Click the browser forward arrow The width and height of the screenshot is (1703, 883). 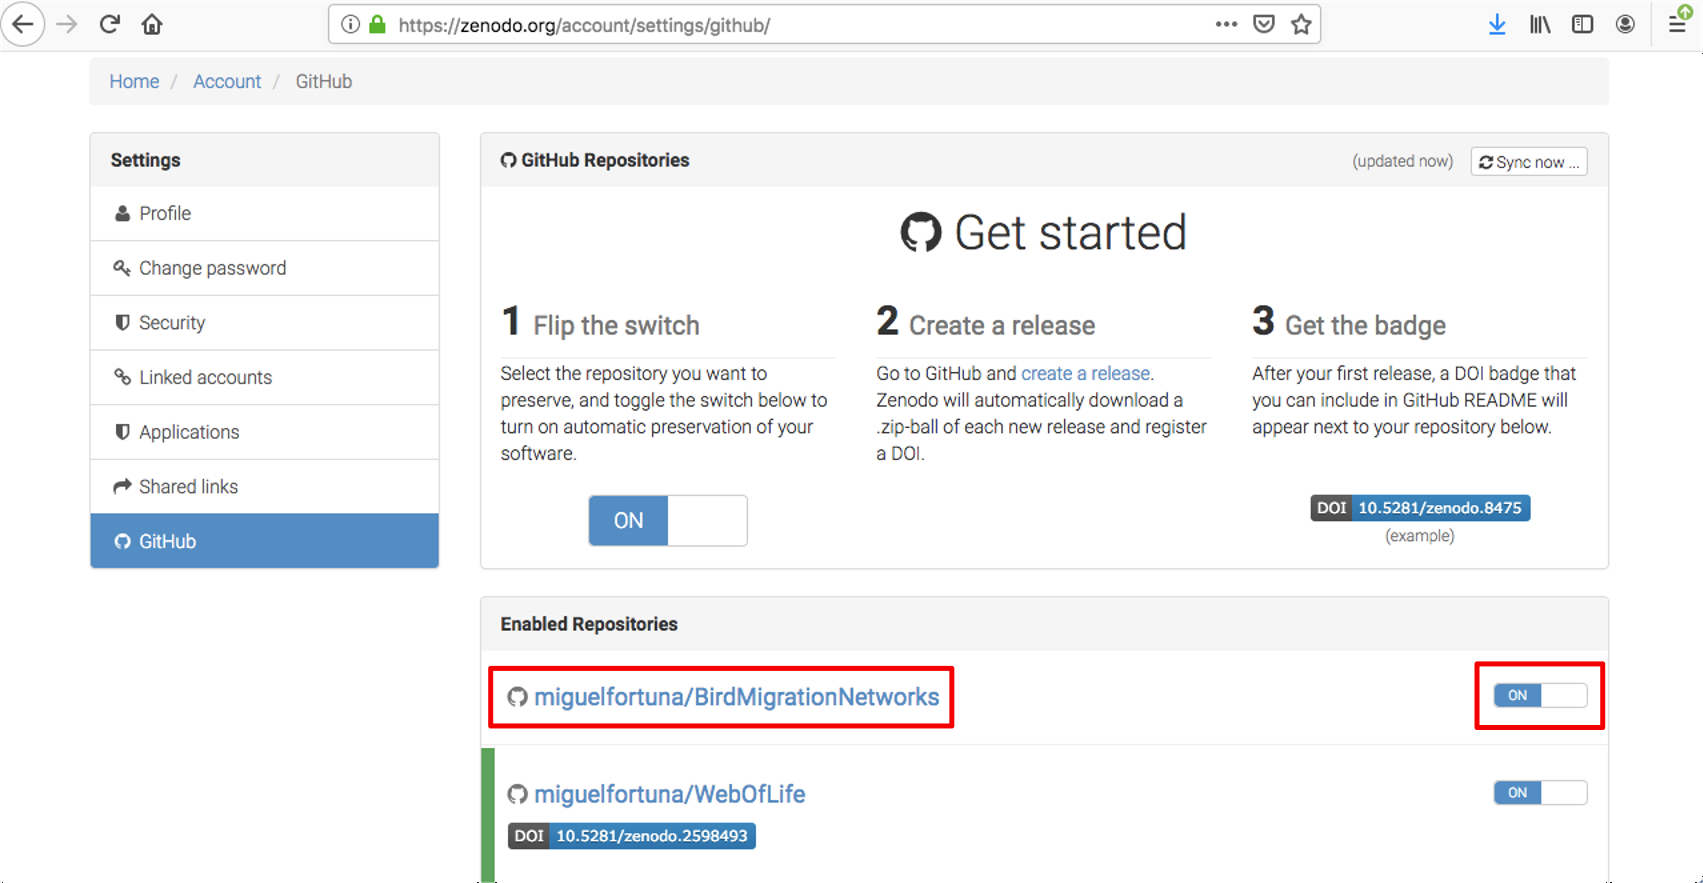click(x=67, y=24)
